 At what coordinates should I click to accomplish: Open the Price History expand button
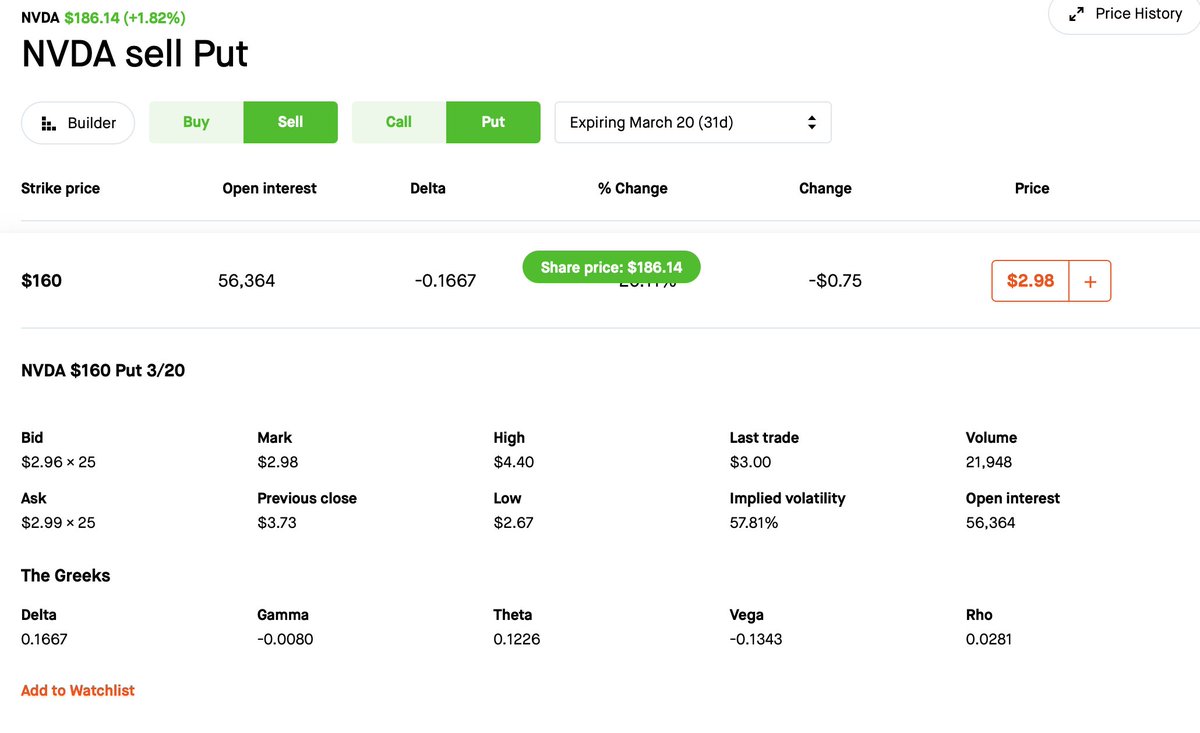(1125, 14)
